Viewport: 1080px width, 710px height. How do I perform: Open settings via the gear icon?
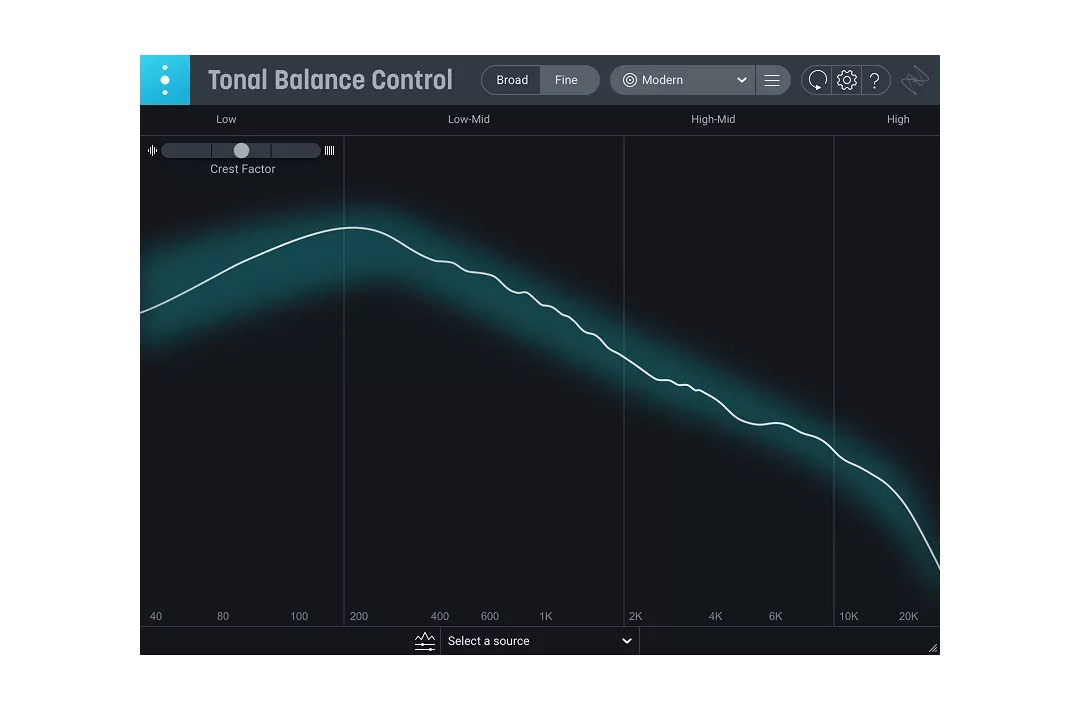coord(847,80)
